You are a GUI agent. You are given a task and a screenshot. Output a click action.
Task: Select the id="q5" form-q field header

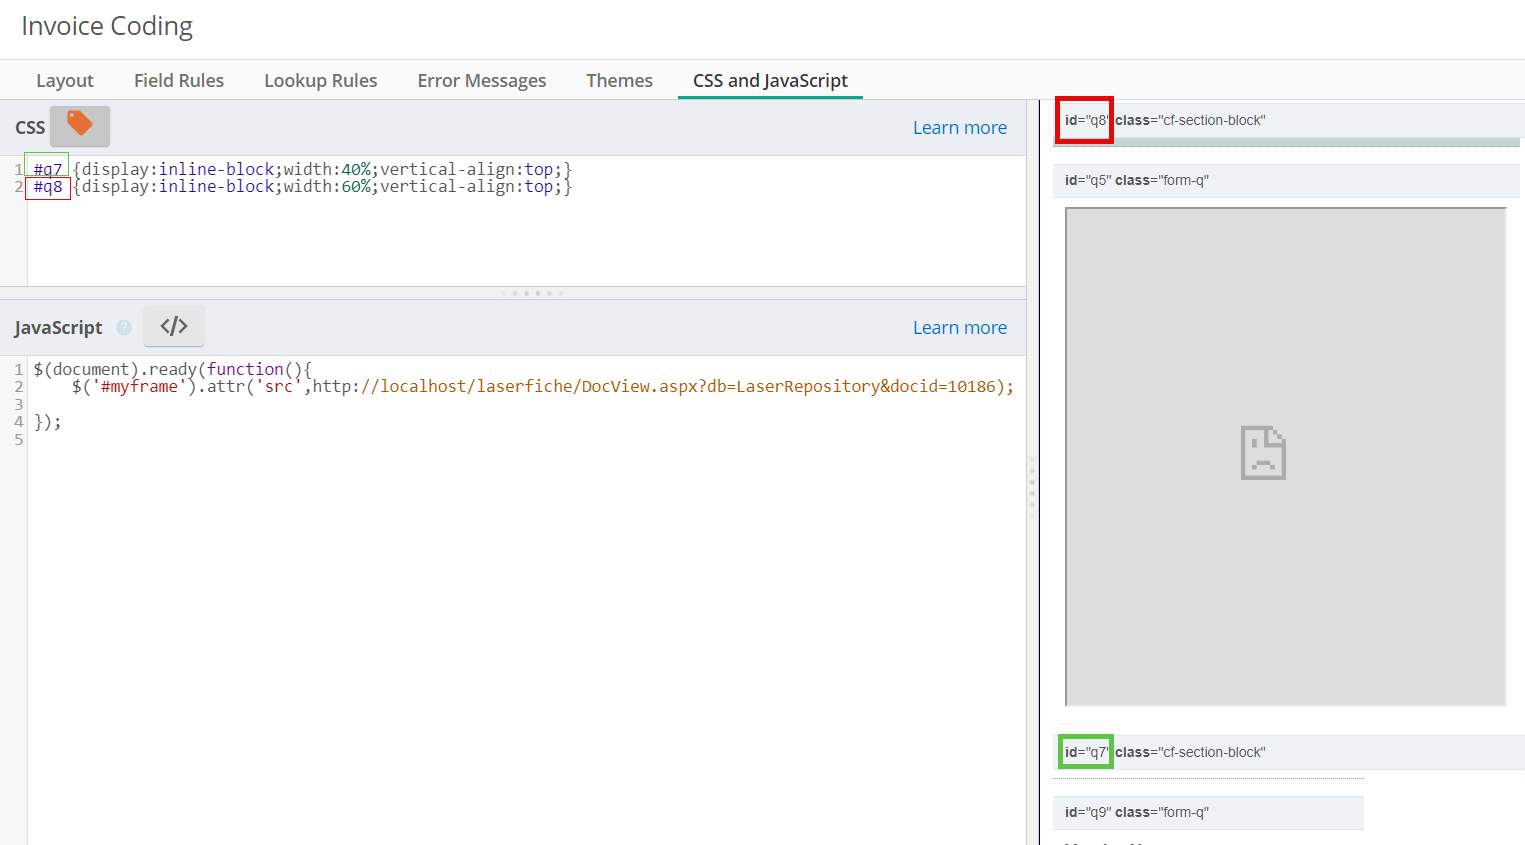tap(1286, 180)
